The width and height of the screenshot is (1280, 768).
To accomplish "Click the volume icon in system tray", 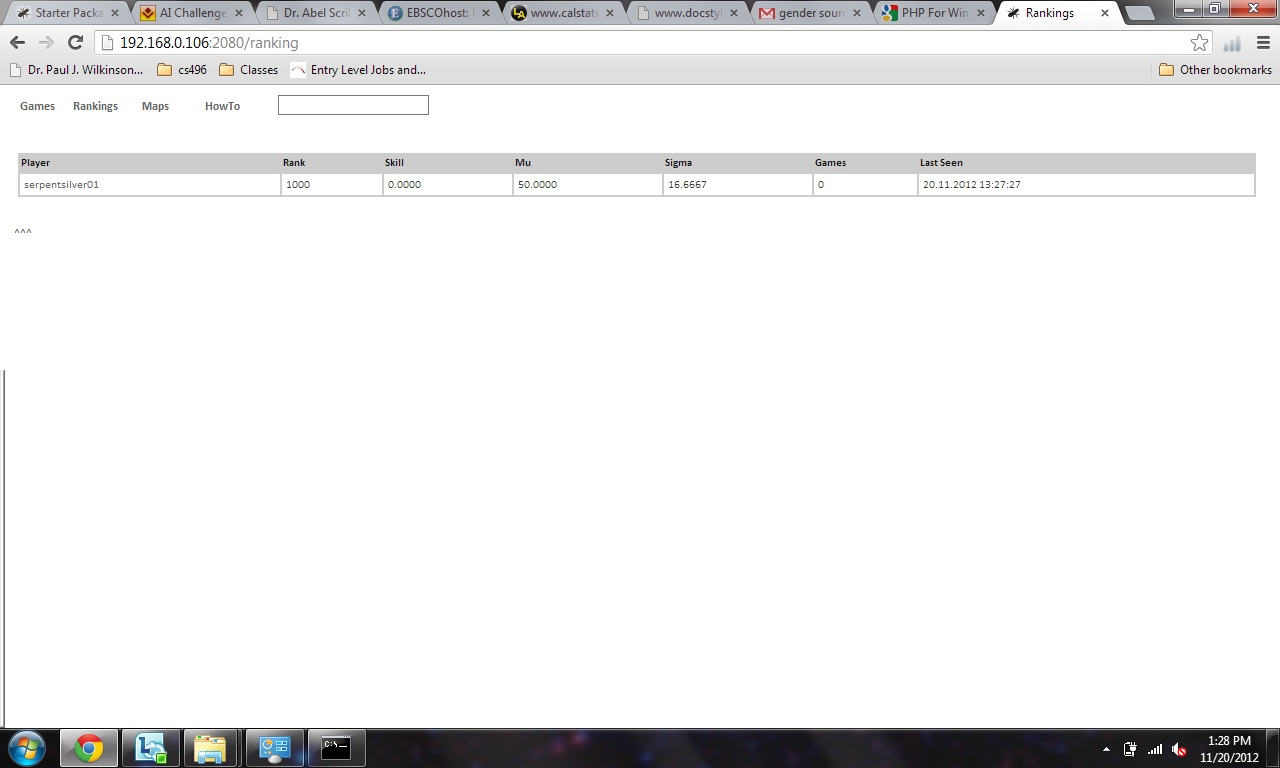I will point(1179,749).
